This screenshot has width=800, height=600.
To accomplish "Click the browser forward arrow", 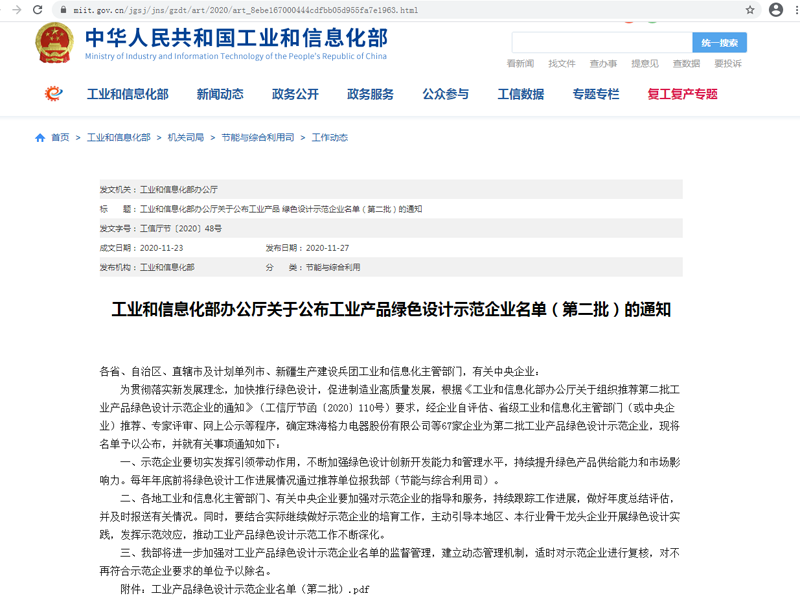I will pos(15,10).
